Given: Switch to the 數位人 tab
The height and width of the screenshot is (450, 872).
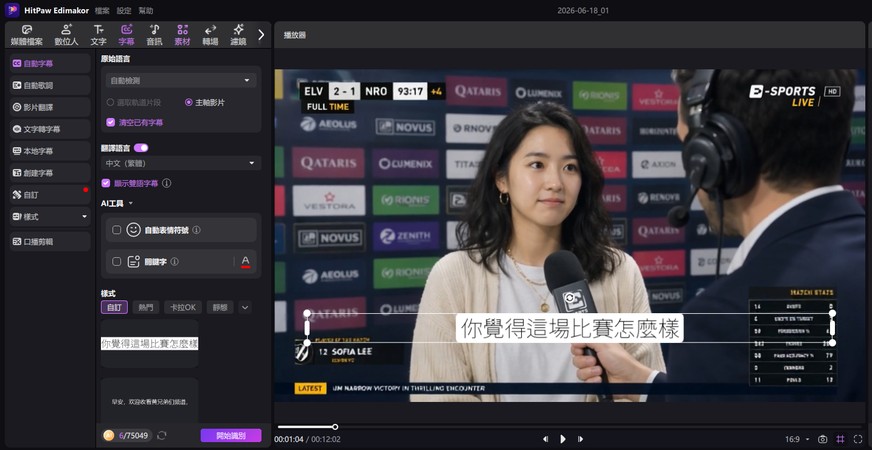Looking at the screenshot, I should point(66,35).
